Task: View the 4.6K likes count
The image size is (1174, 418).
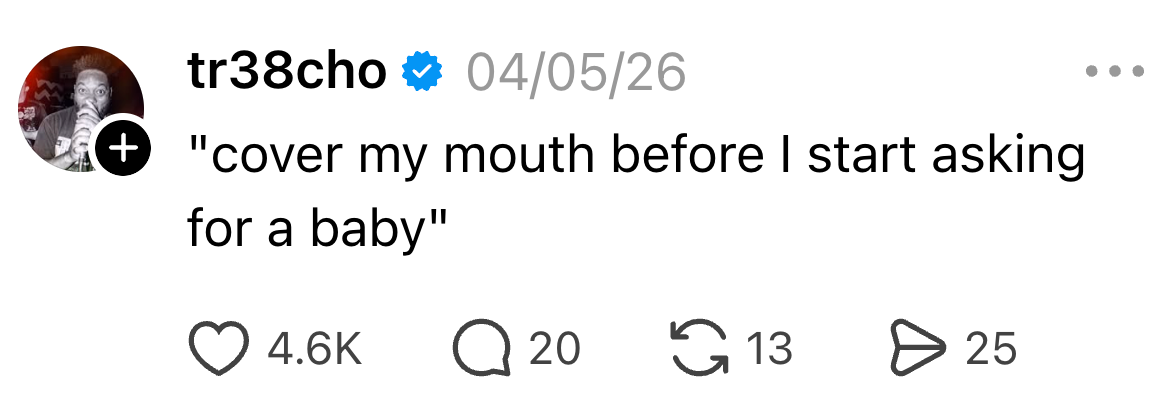Action: tap(314, 349)
